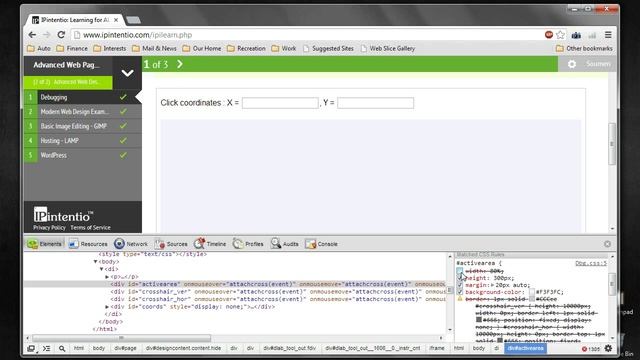Open the Profiles panel
This screenshot has height=360, width=640.
[x=248, y=244]
